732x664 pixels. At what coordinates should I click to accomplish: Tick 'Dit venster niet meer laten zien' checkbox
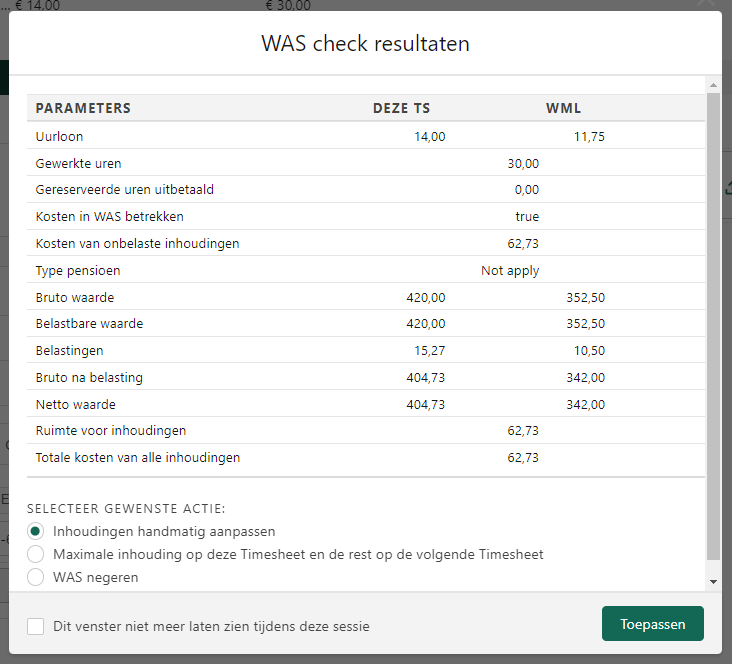(36, 626)
